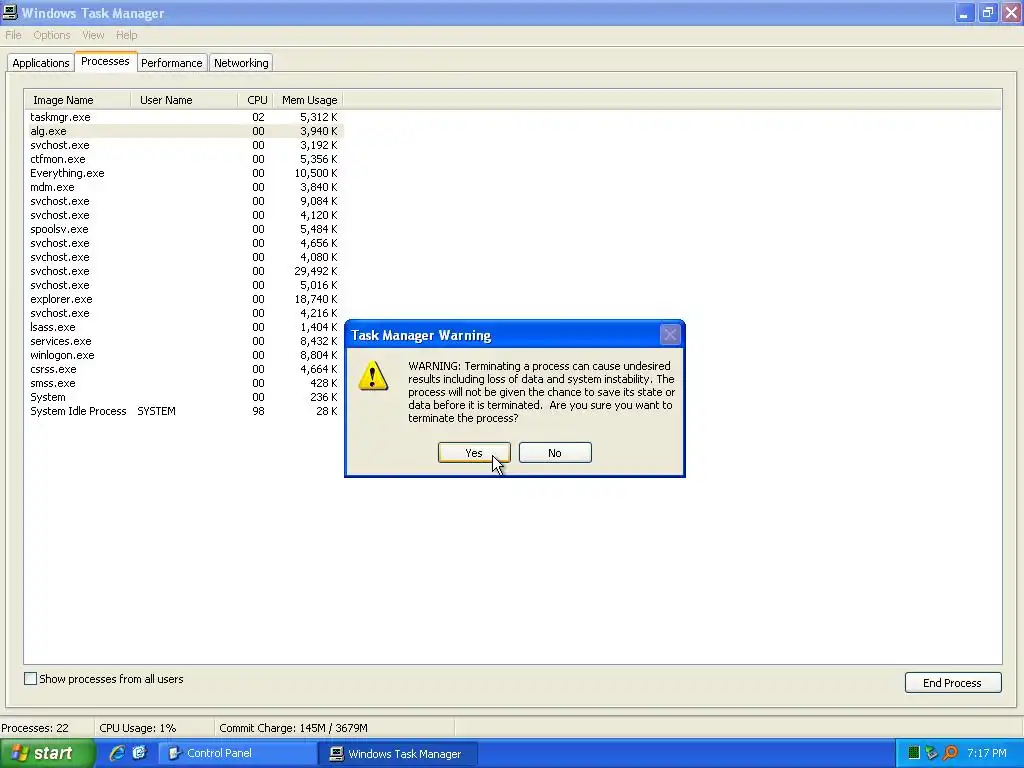Click the orange magnifier Everything tray icon
This screenshot has height=768, width=1024.
tap(950, 753)
